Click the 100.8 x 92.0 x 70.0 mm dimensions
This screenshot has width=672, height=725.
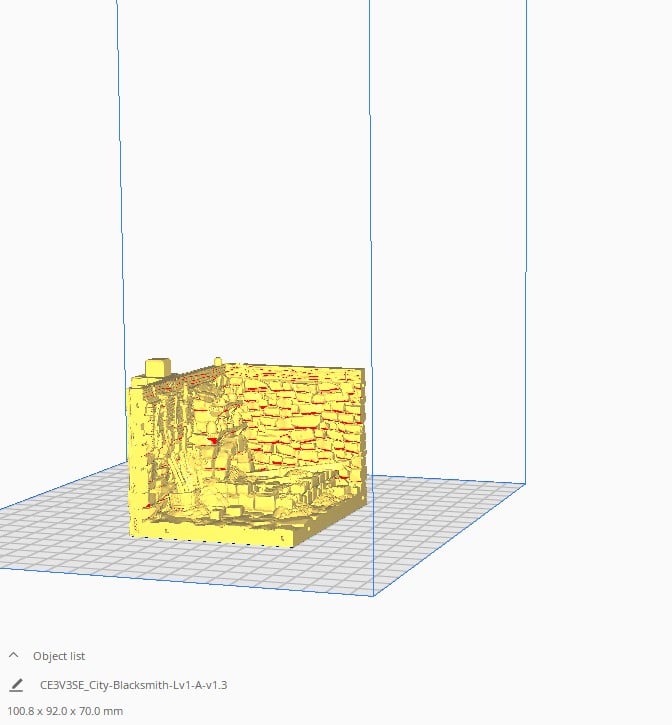tap(65, 711)
